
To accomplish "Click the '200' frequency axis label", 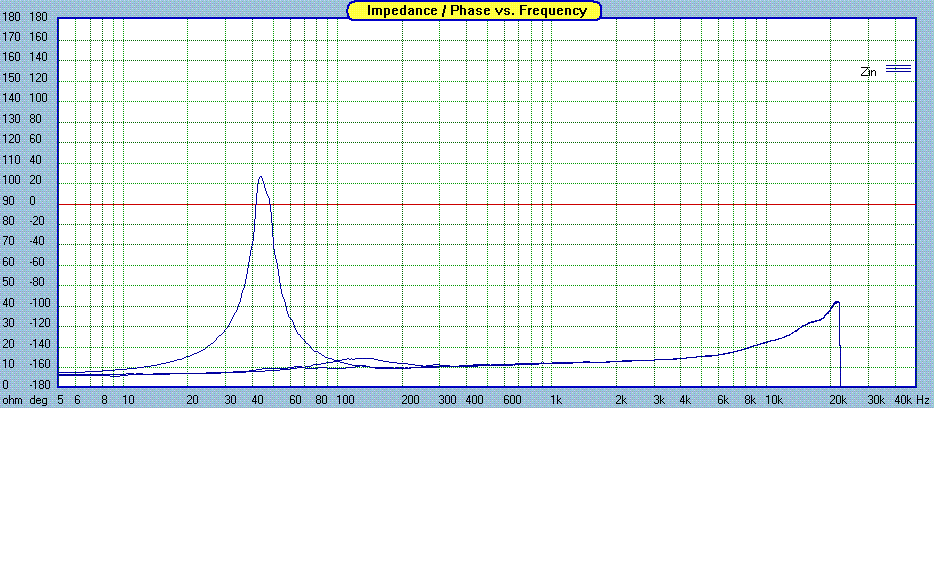I will point(410,400).
